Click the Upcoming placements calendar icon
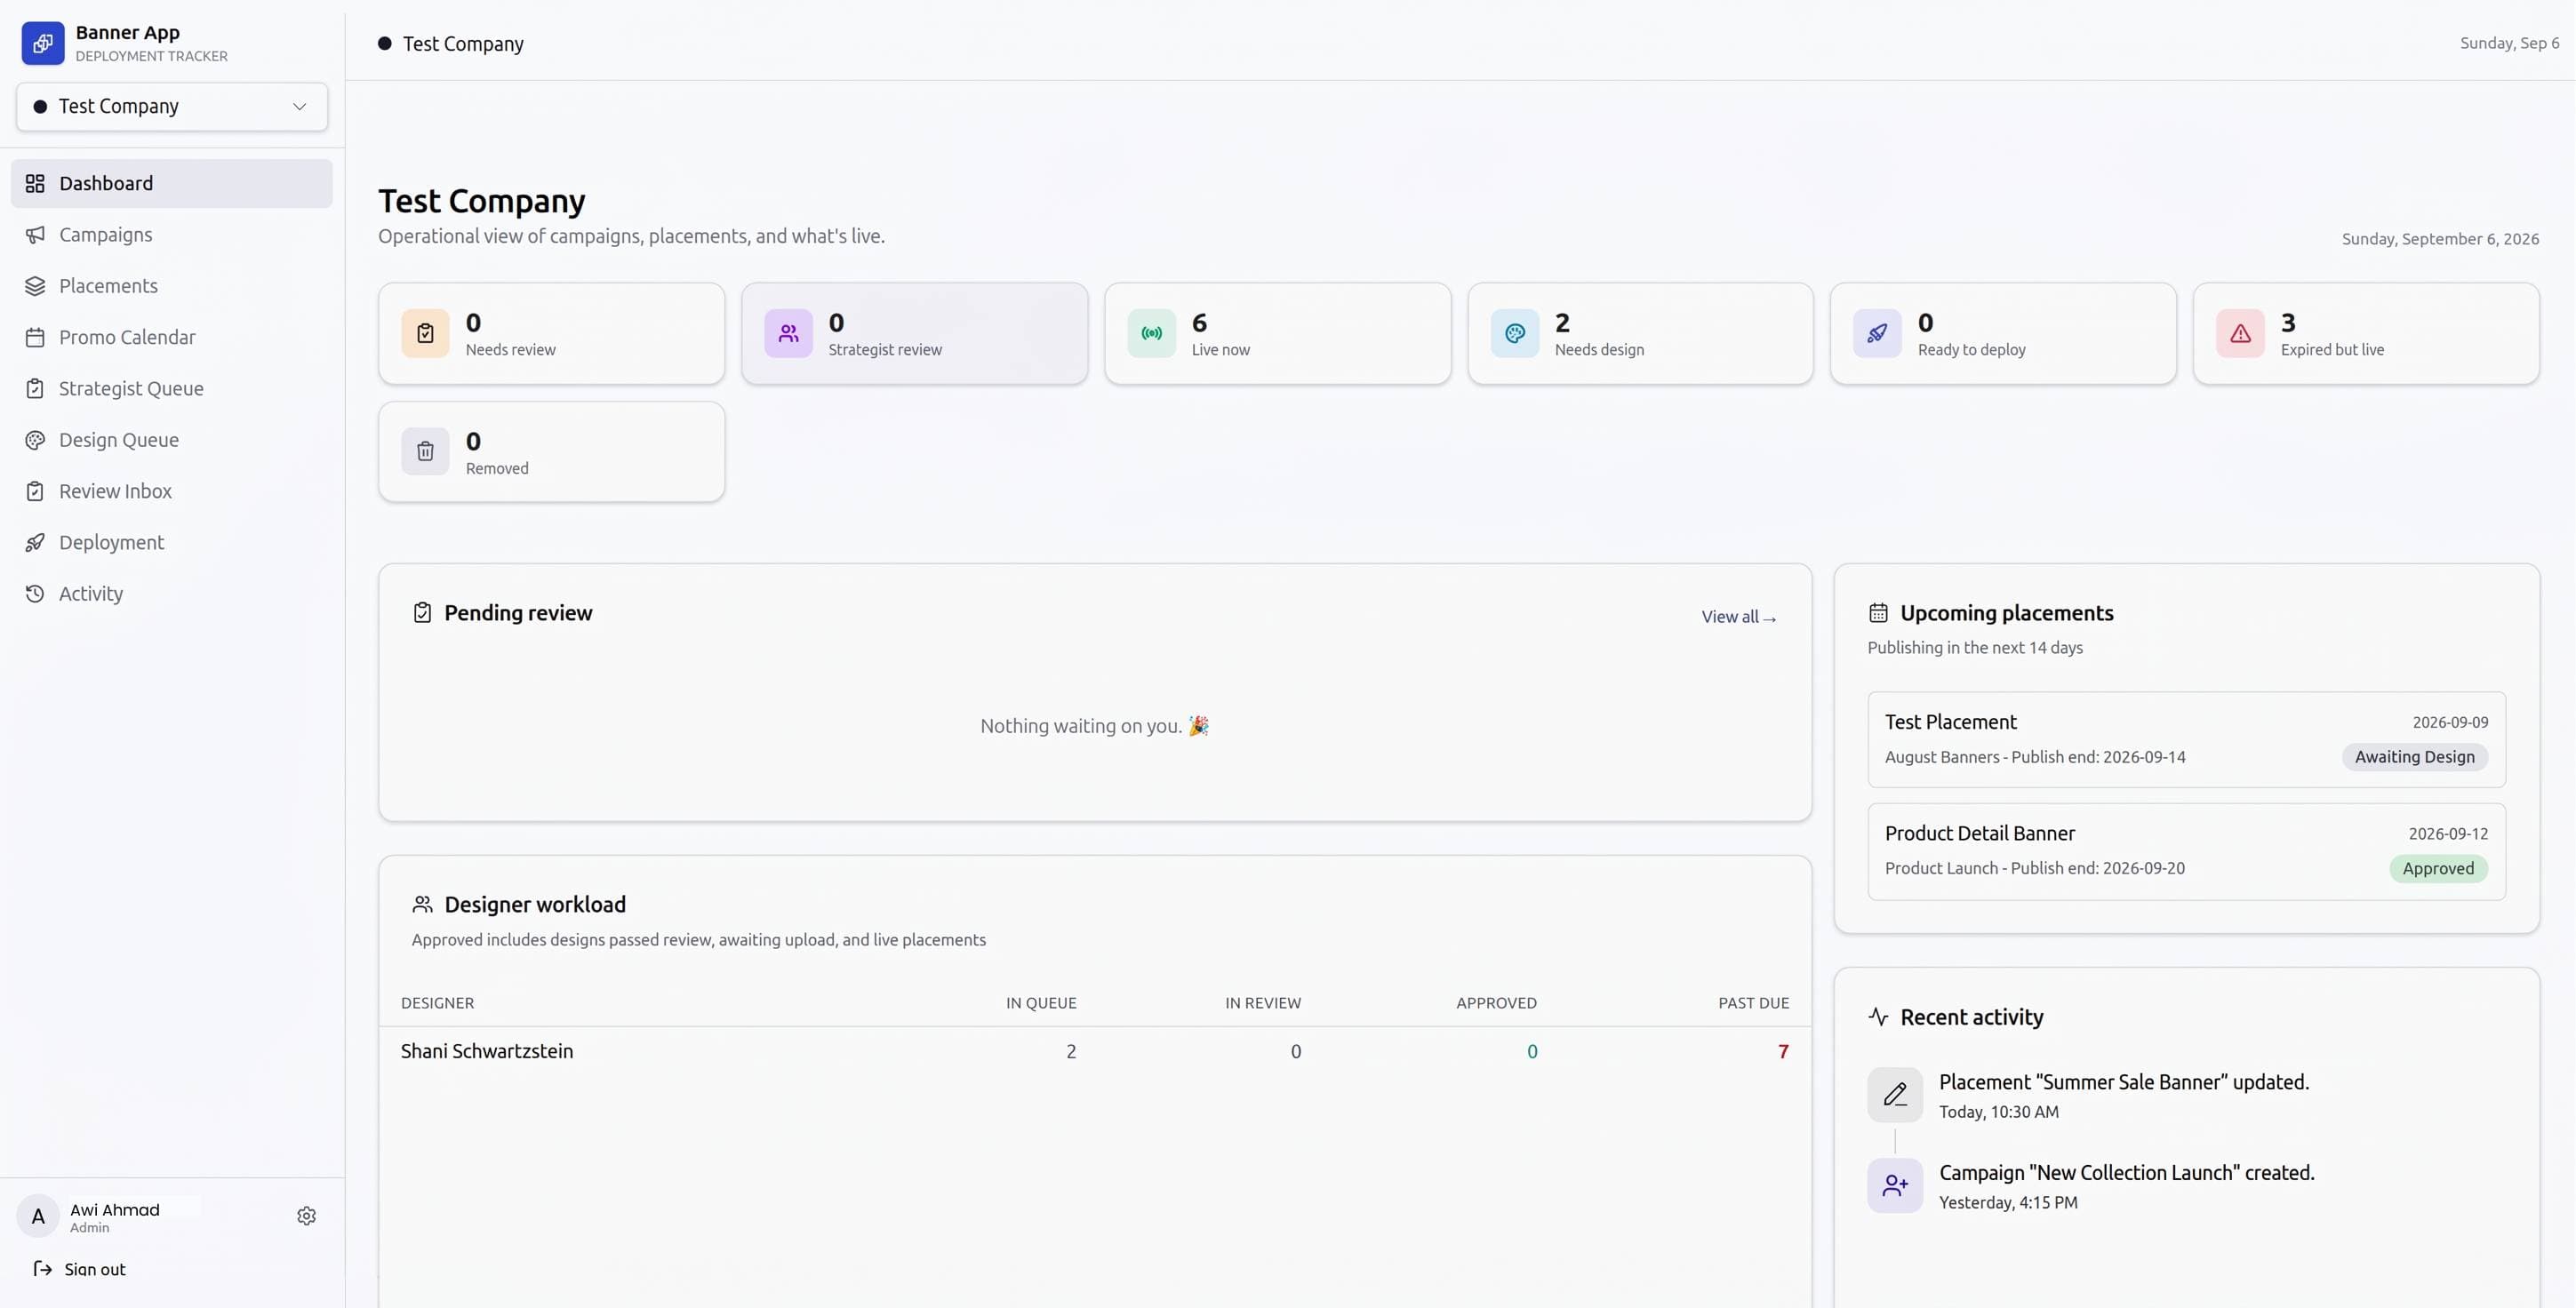2576x1308 pixels. [1878, 613]
